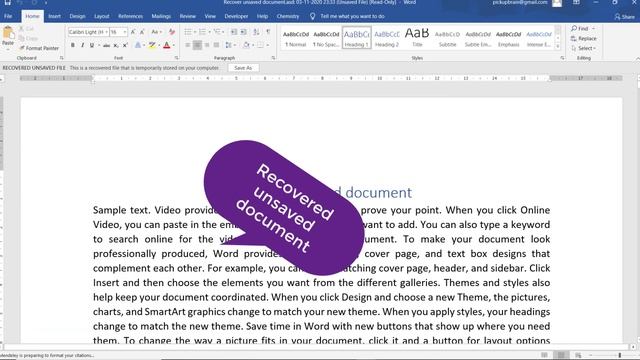Viewport: 640px width, 360px height.
Task: Open the Change Case Aa dropdown
Action: pyautogui.click(x=156, y=32)
